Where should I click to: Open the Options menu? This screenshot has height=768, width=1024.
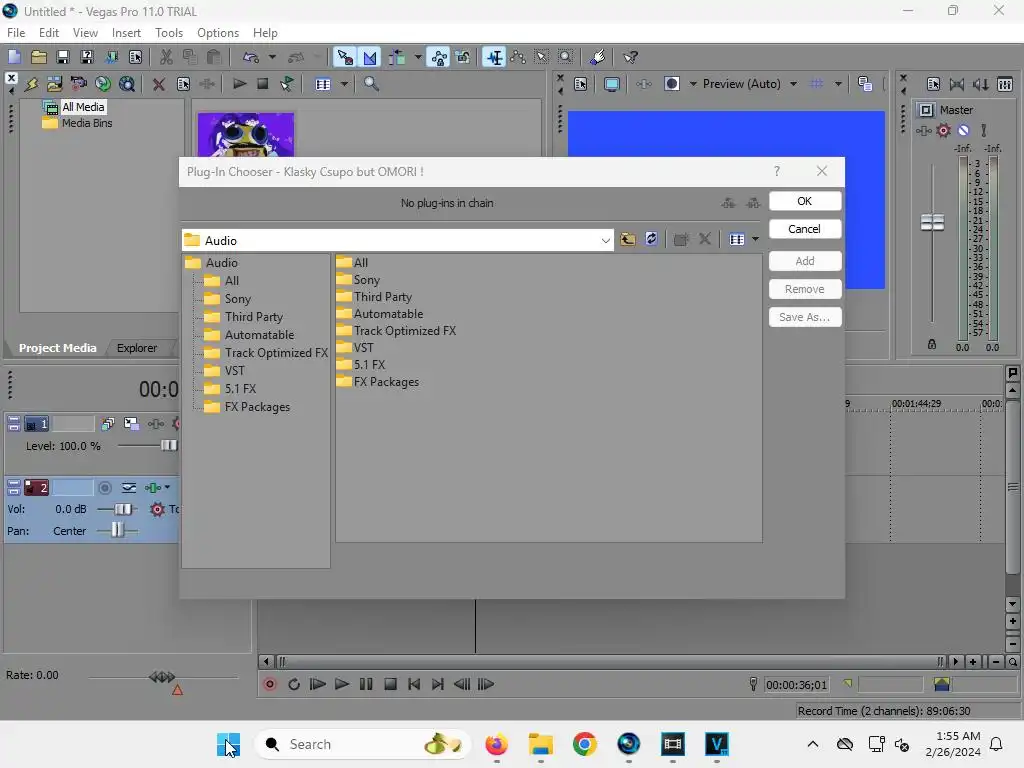click(x=217, y=33)
